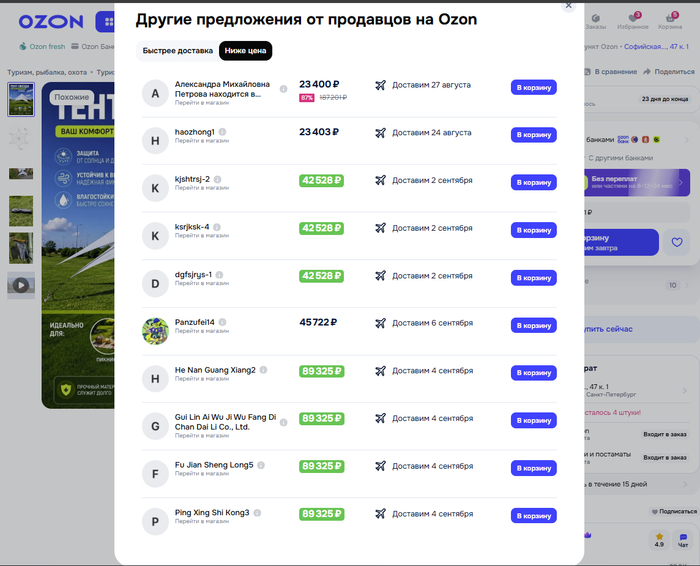
Task: Click the «P» avatar of Ping Xing Shi Kong3
Action: click(x=155, y=522)
